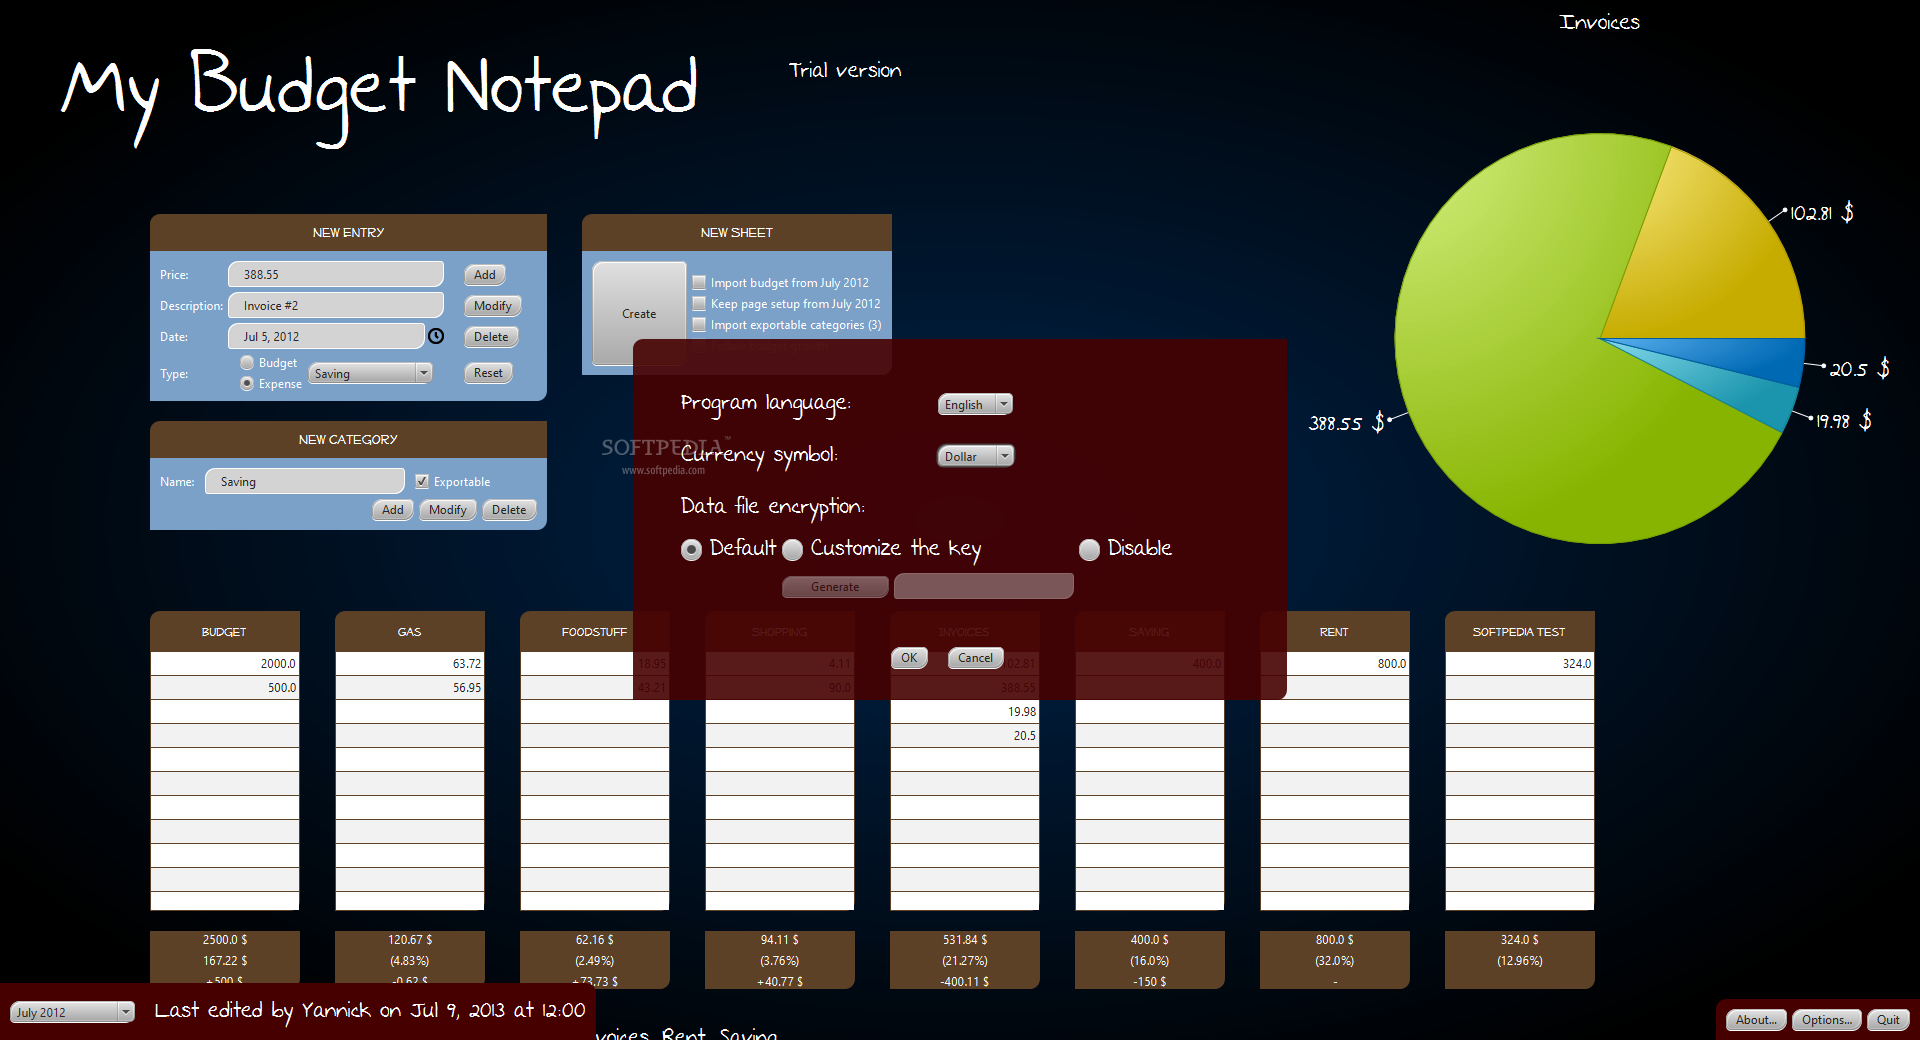The image size is (1920, 1040).
Task: Select the Expense type radio button
Action: click(x=247, y=384)
